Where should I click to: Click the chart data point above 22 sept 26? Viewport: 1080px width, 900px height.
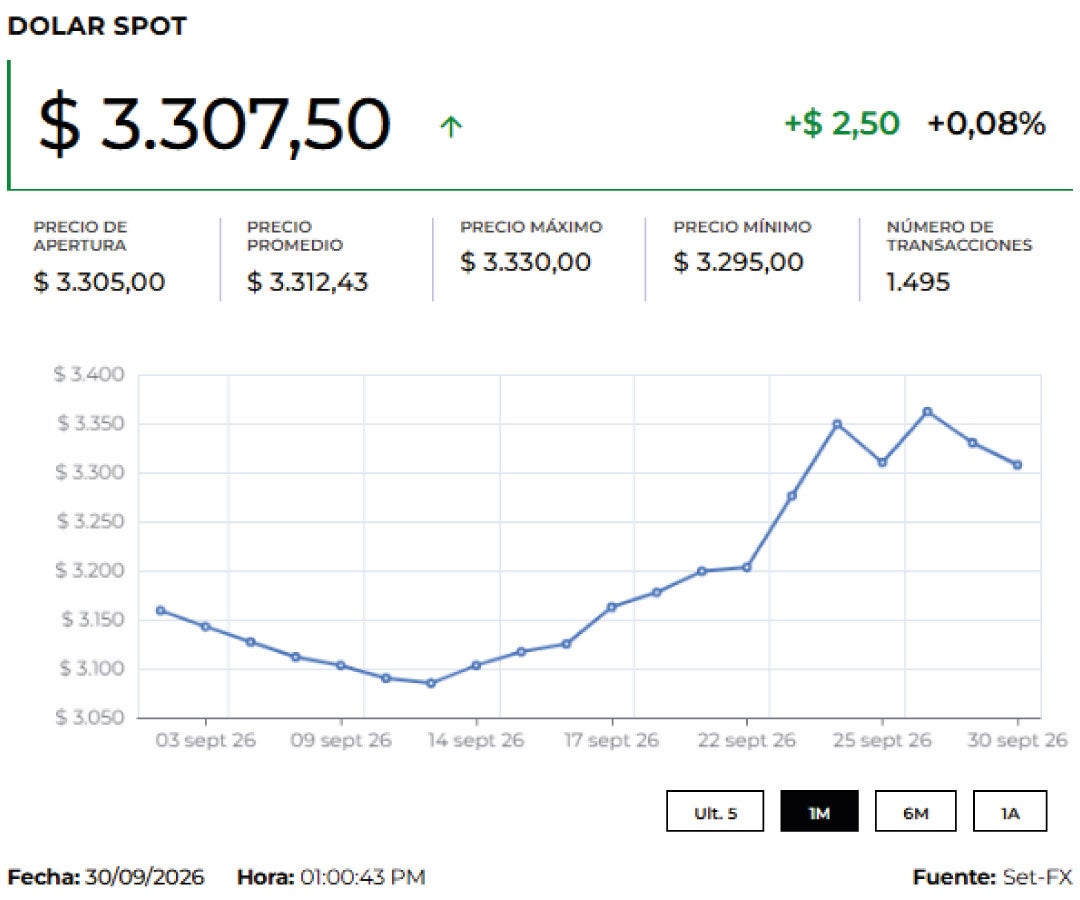point(747,567)
